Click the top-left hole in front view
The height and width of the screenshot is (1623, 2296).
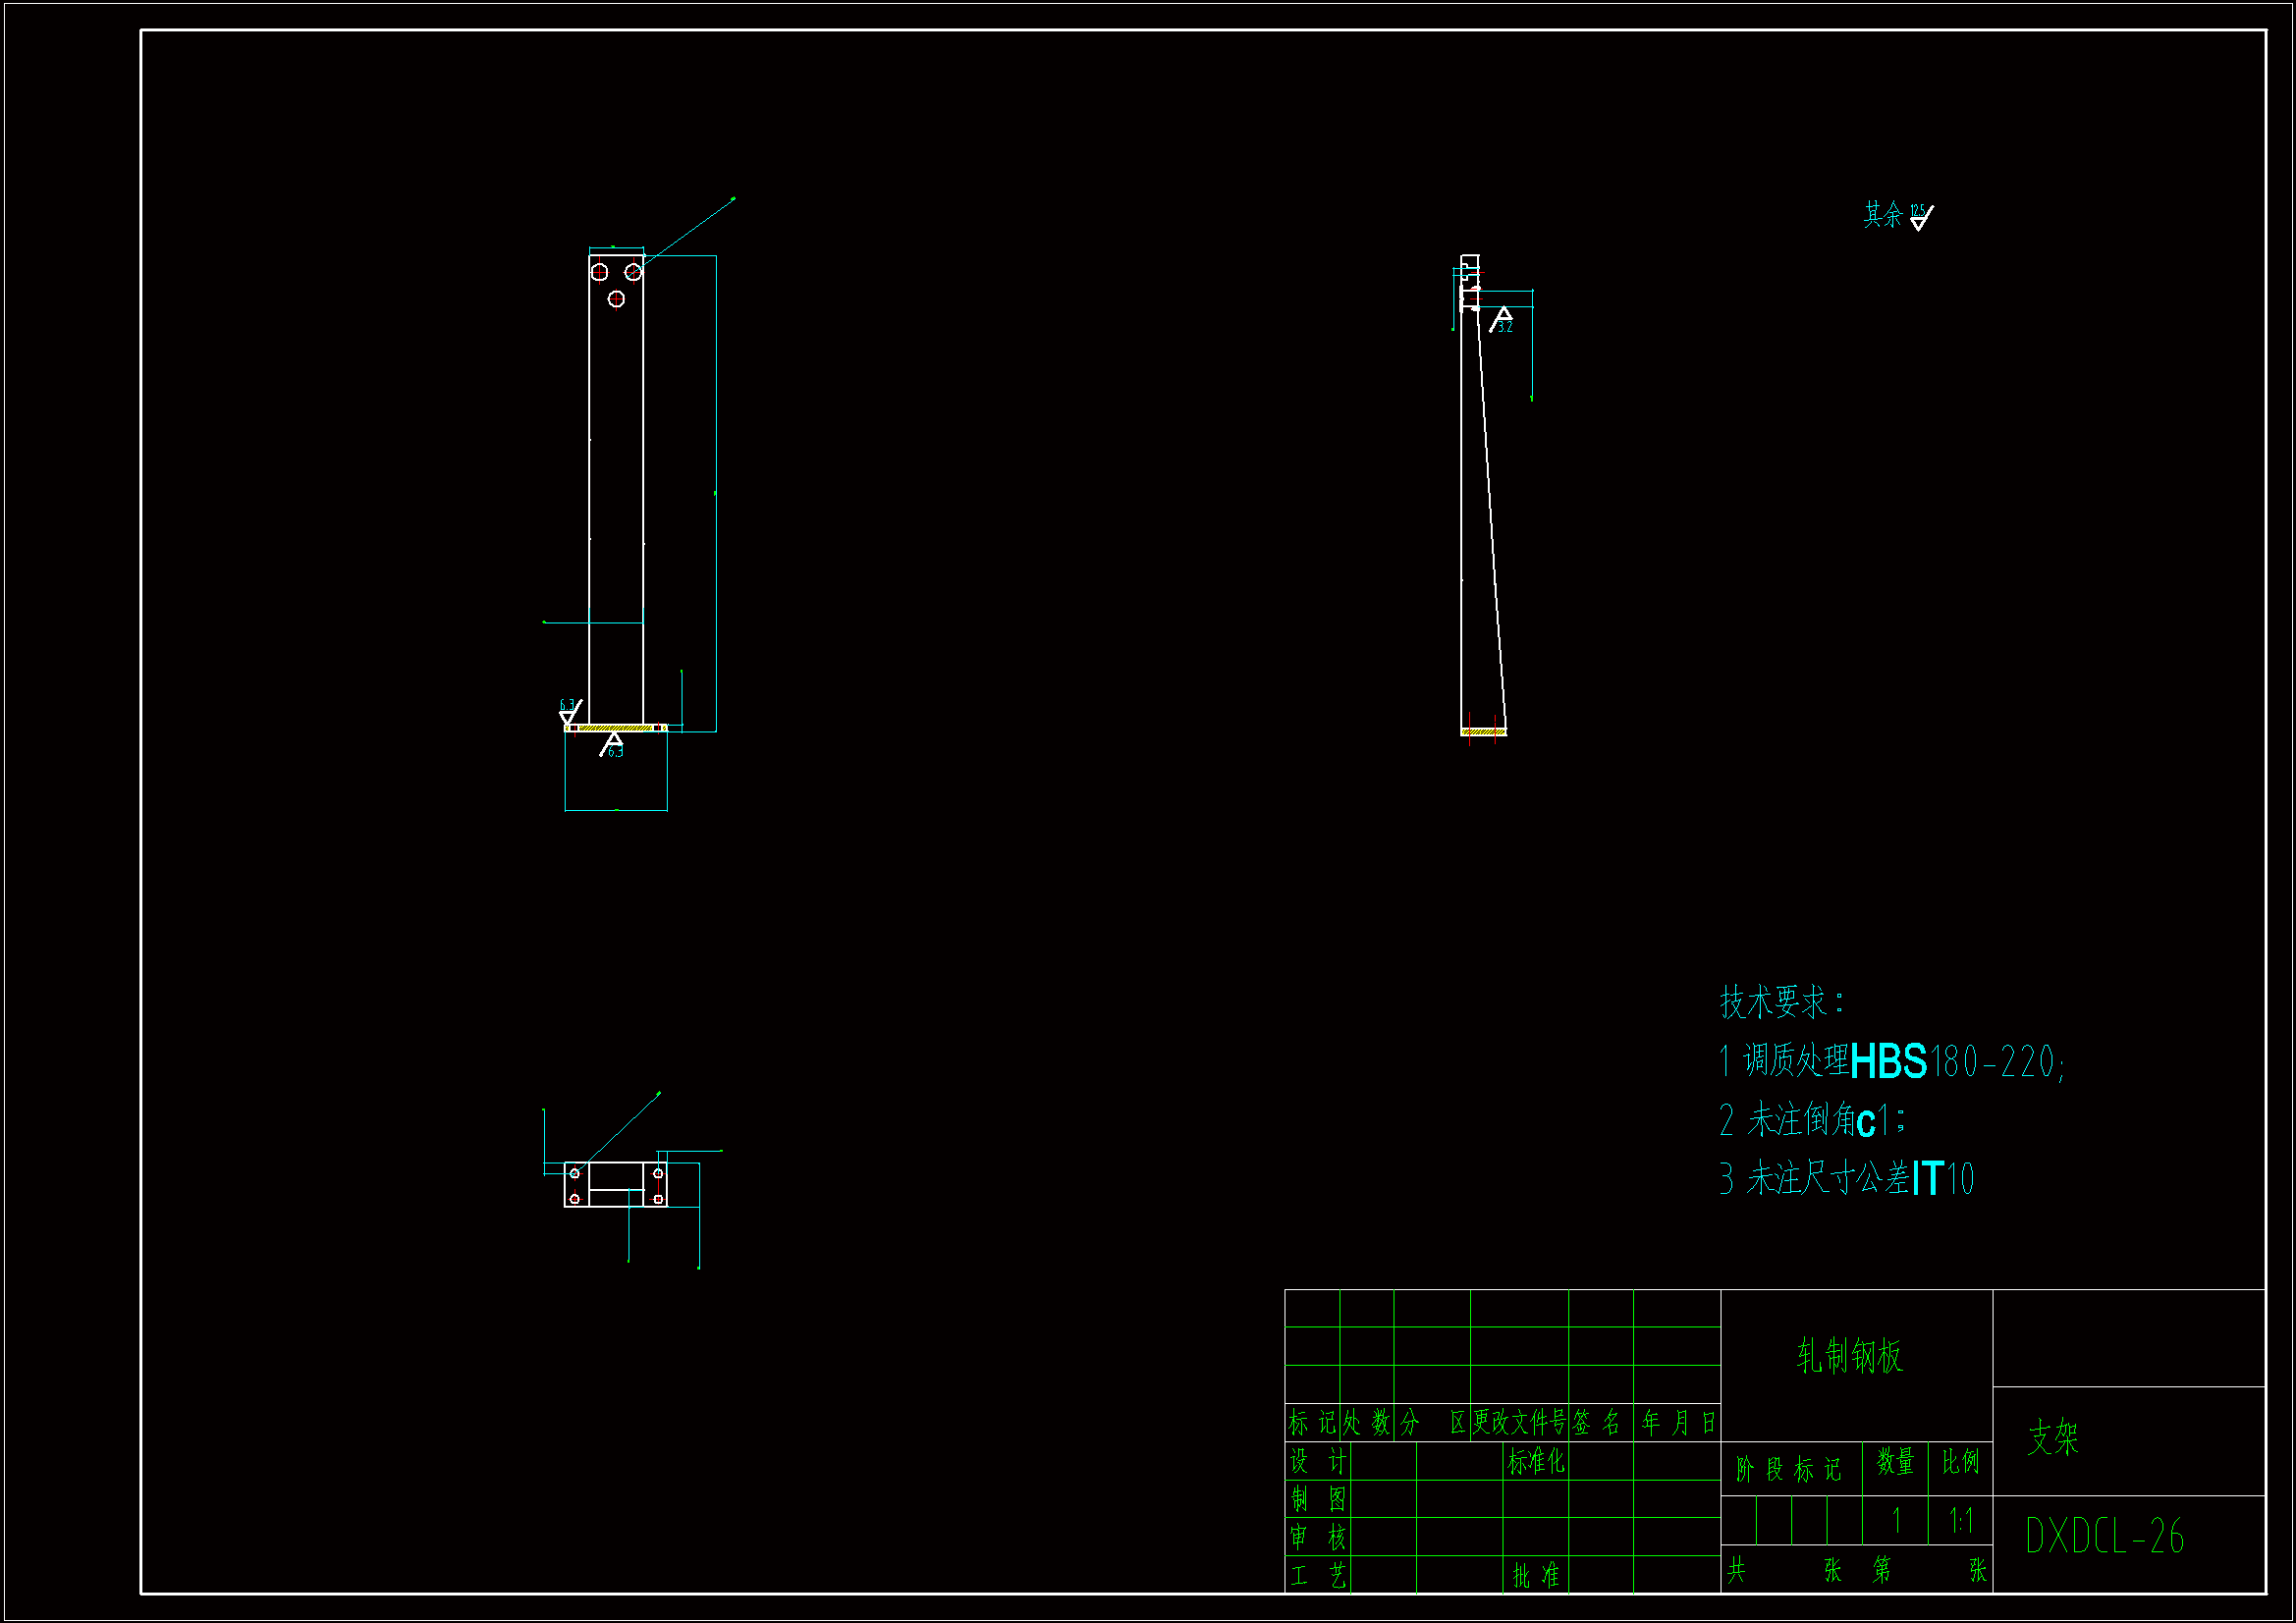coord(599,272)
